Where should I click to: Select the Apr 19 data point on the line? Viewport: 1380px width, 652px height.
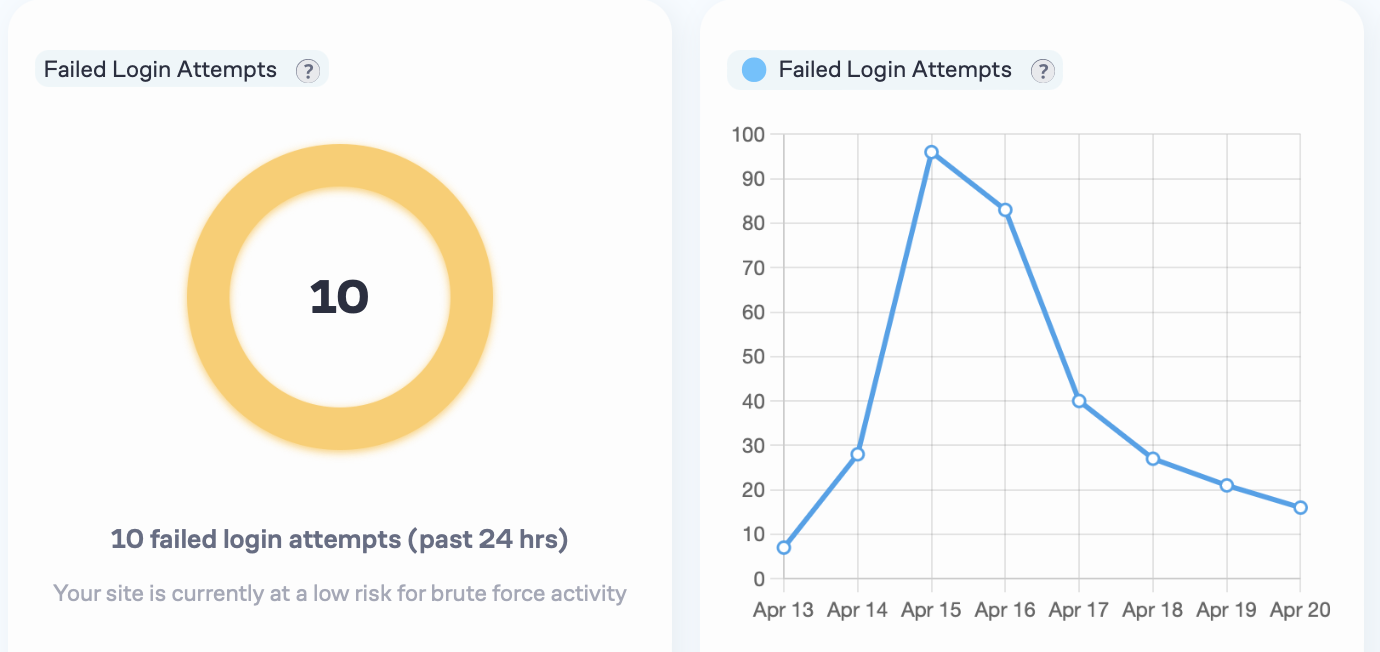[1226, 485]
